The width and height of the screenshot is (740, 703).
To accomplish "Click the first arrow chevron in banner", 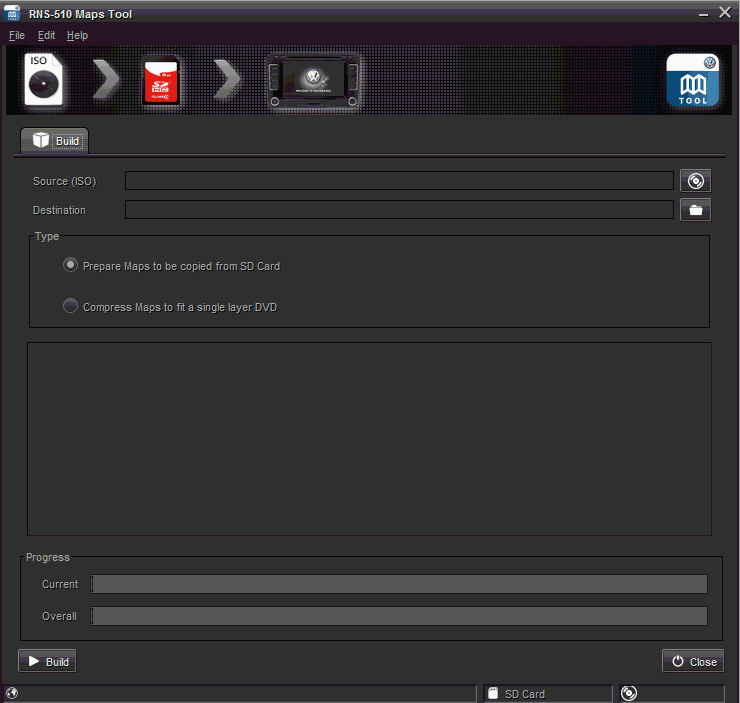I will (x=106, y=81).
